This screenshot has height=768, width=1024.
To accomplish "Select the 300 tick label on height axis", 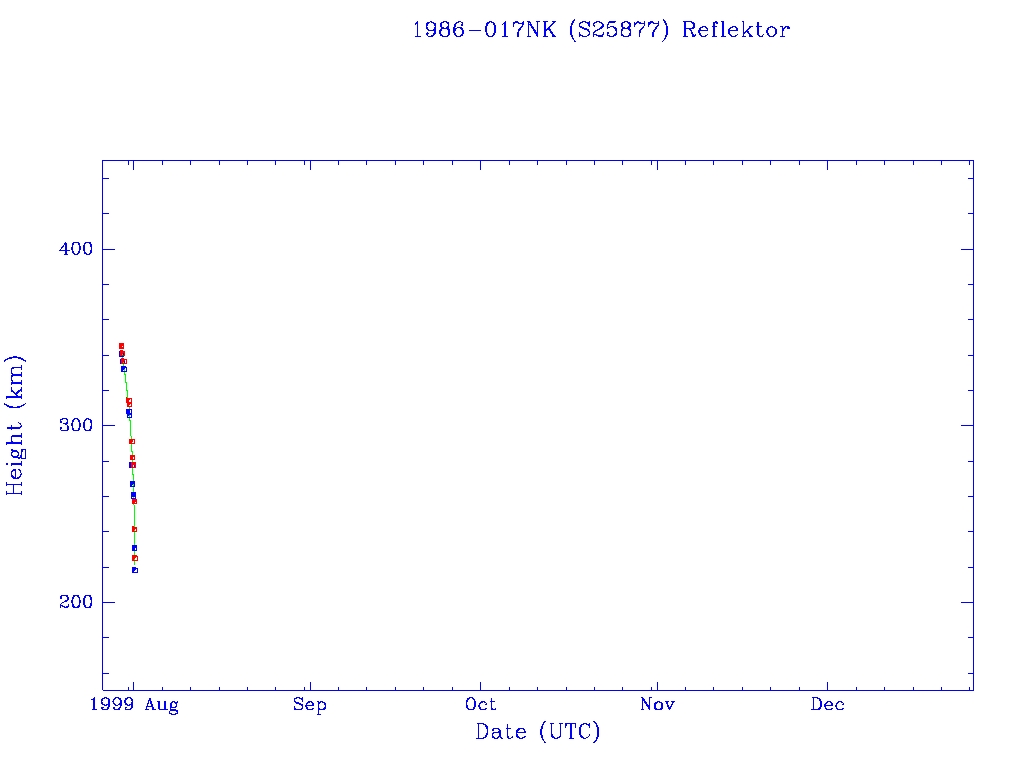I will (68, 426).
